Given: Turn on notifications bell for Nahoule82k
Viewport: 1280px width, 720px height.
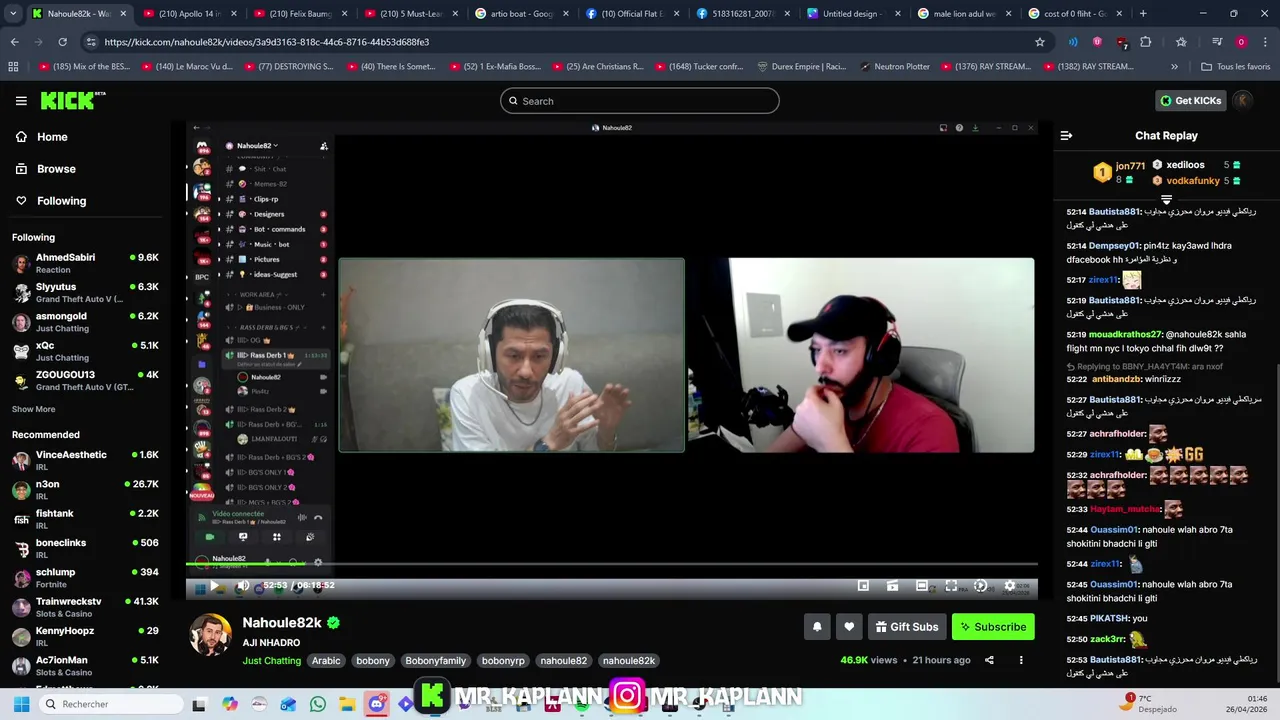Looking at the screenshot, I should pyautogui.click(x=817, y=627).
